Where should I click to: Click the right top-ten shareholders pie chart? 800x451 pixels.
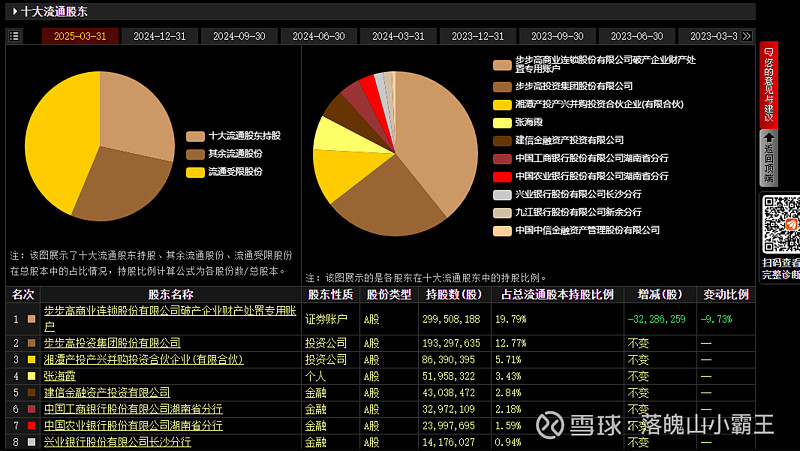395,154
